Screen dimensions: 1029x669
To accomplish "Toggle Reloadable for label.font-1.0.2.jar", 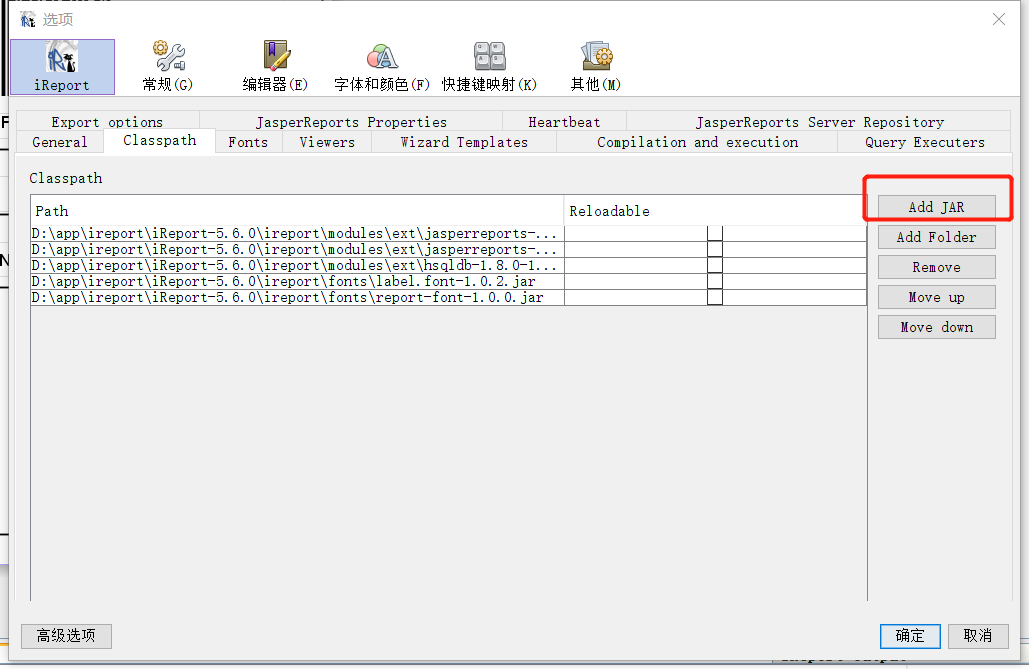I will (715, 281).
